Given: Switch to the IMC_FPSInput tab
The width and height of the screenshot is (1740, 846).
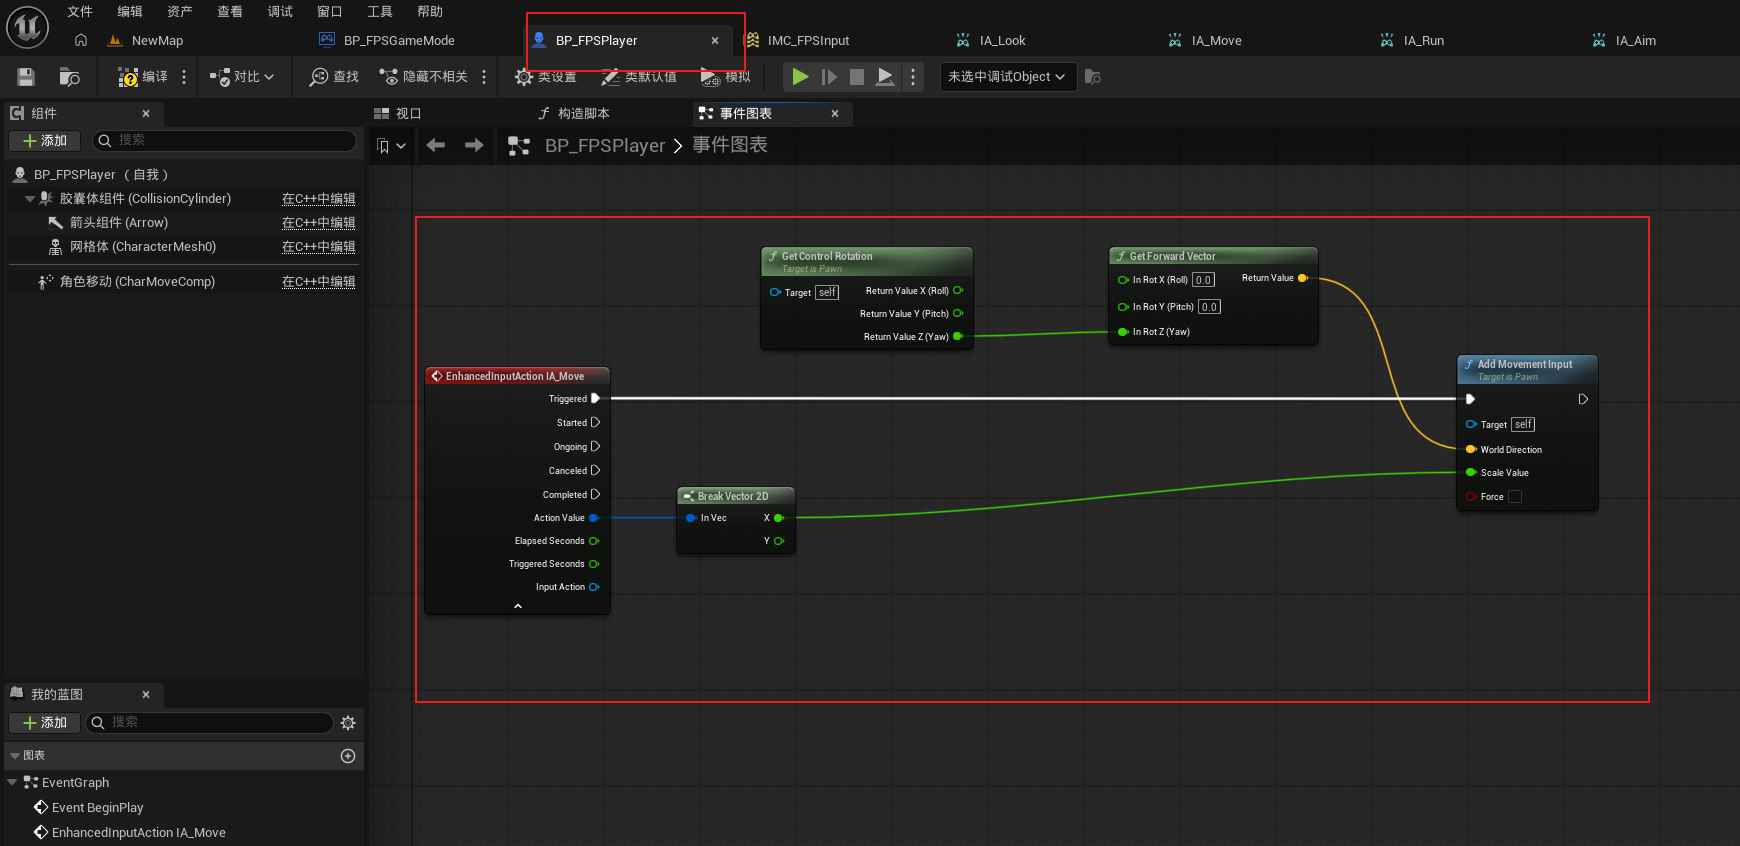Looking at the screenshot, I should tap(808, 41).
